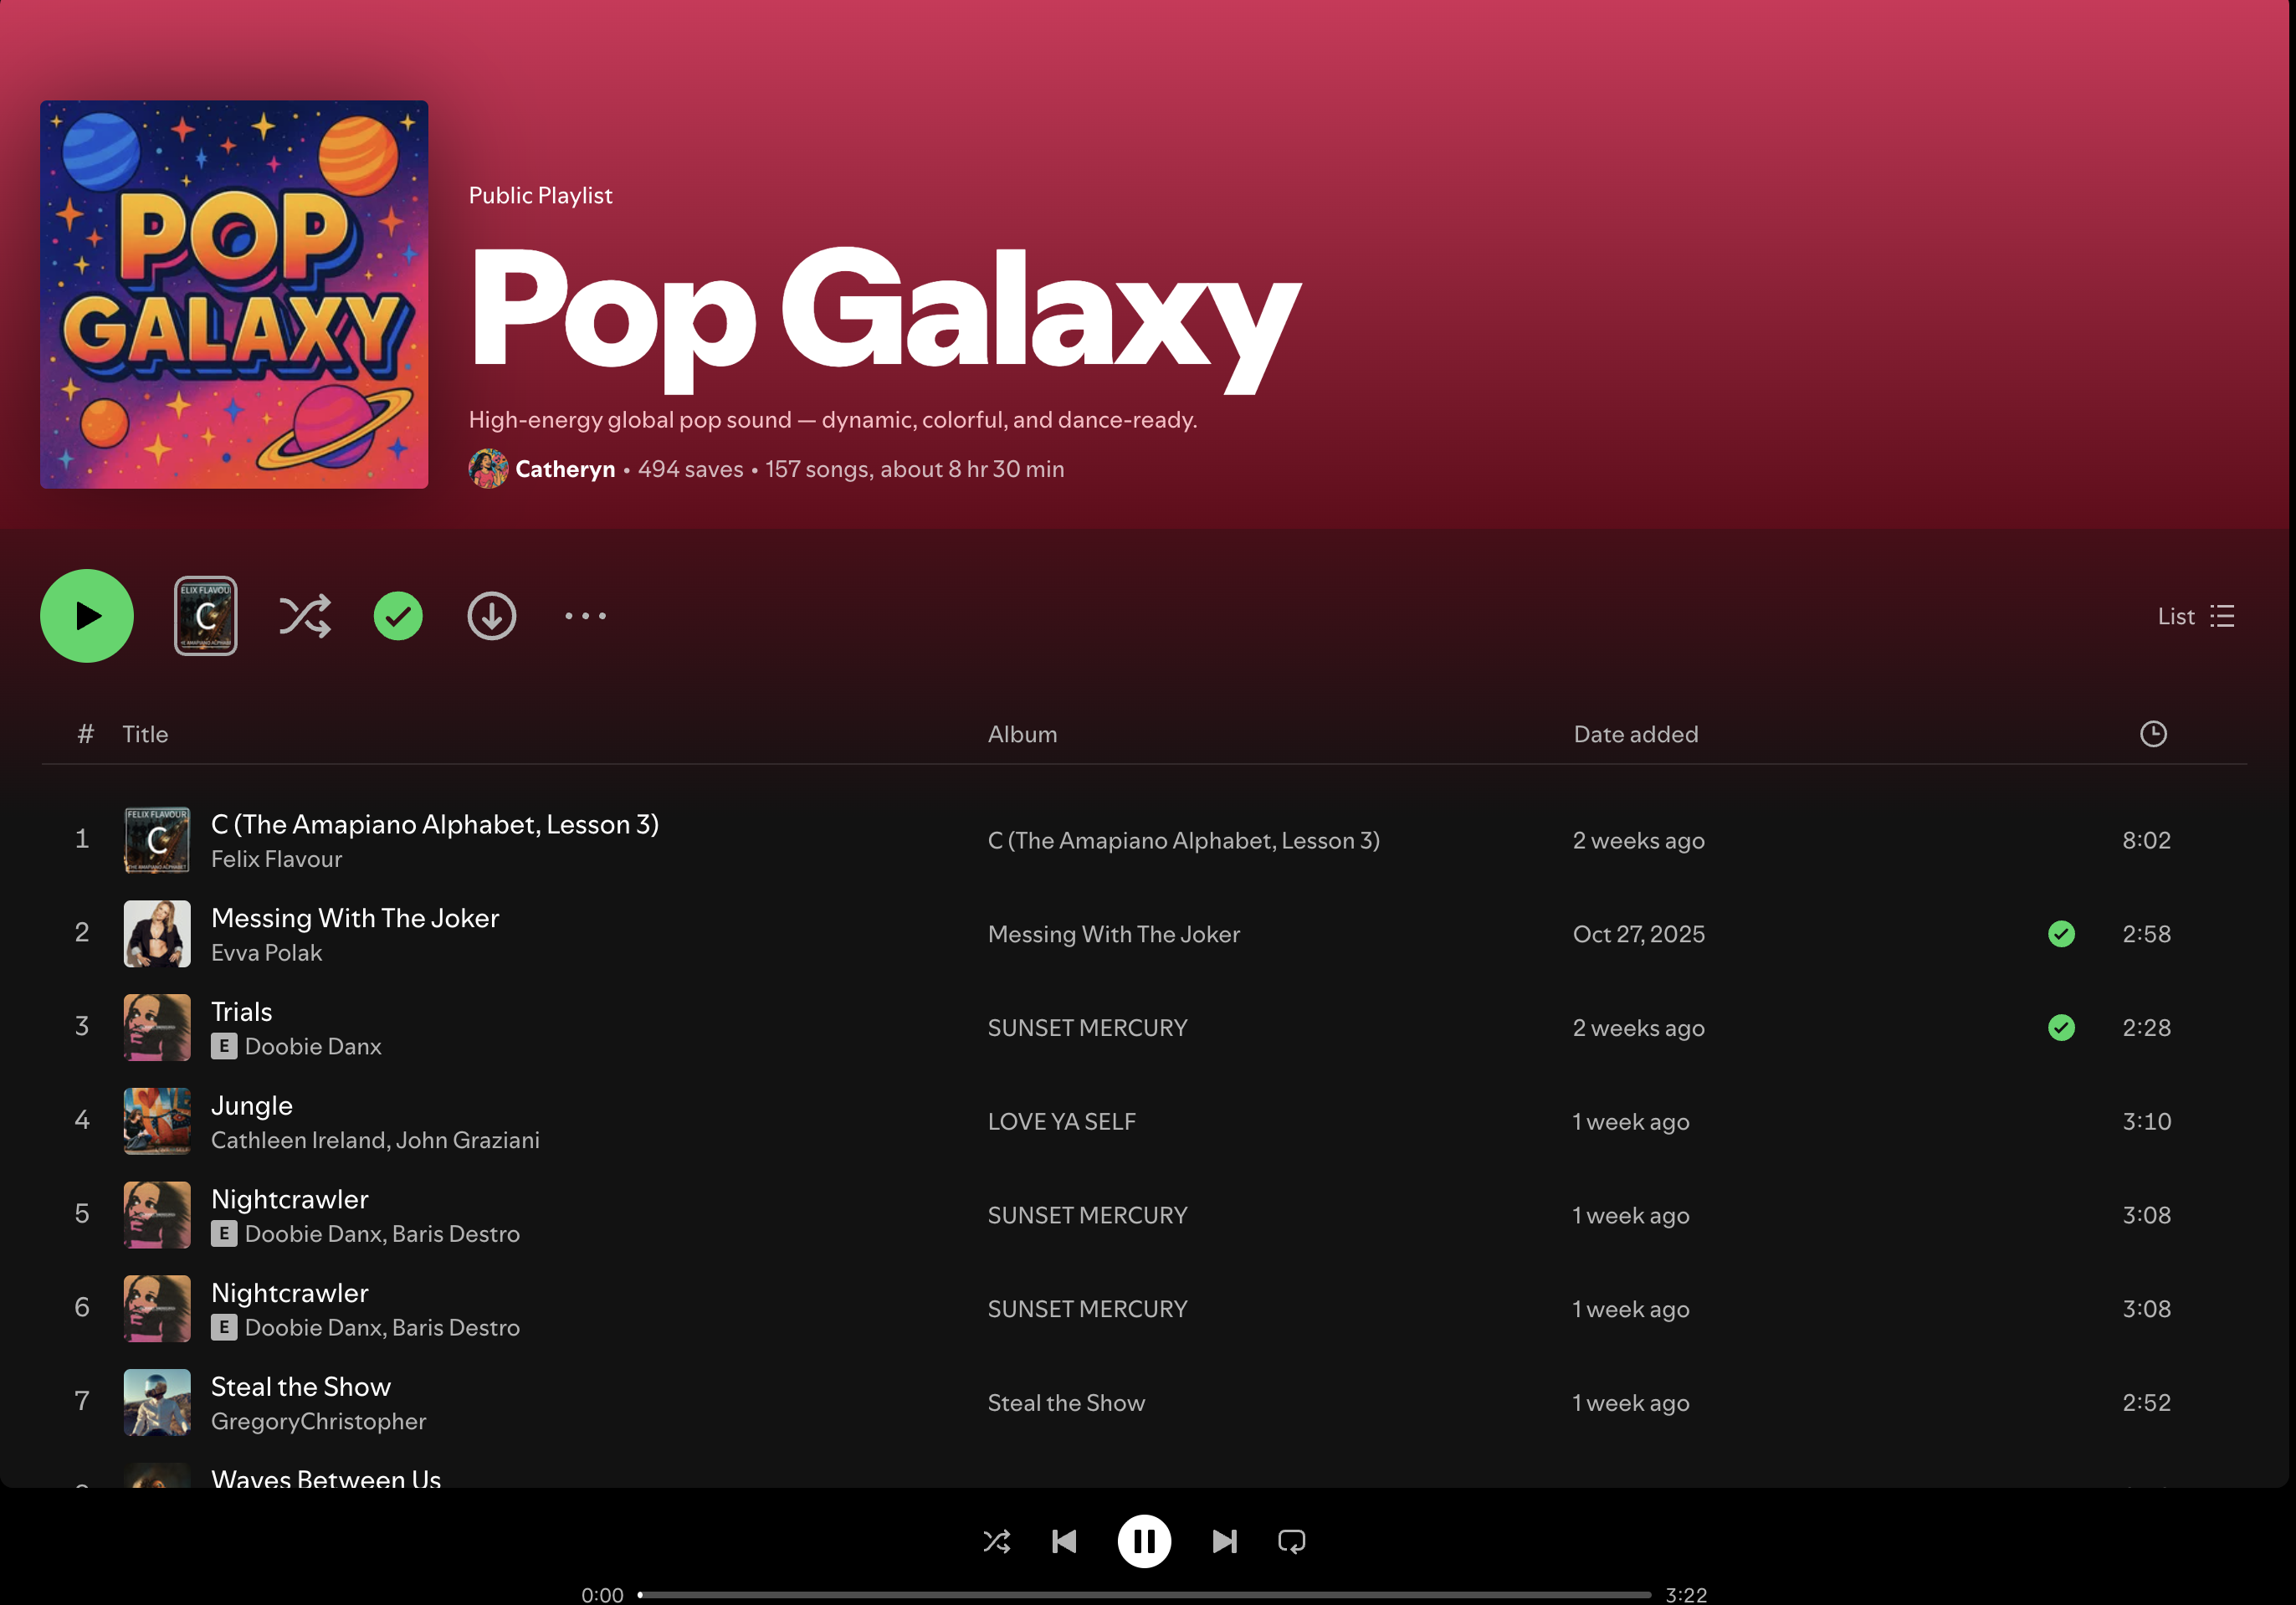
Task: Toggle saved checkmark next to download icon
Action: [398, 616]
